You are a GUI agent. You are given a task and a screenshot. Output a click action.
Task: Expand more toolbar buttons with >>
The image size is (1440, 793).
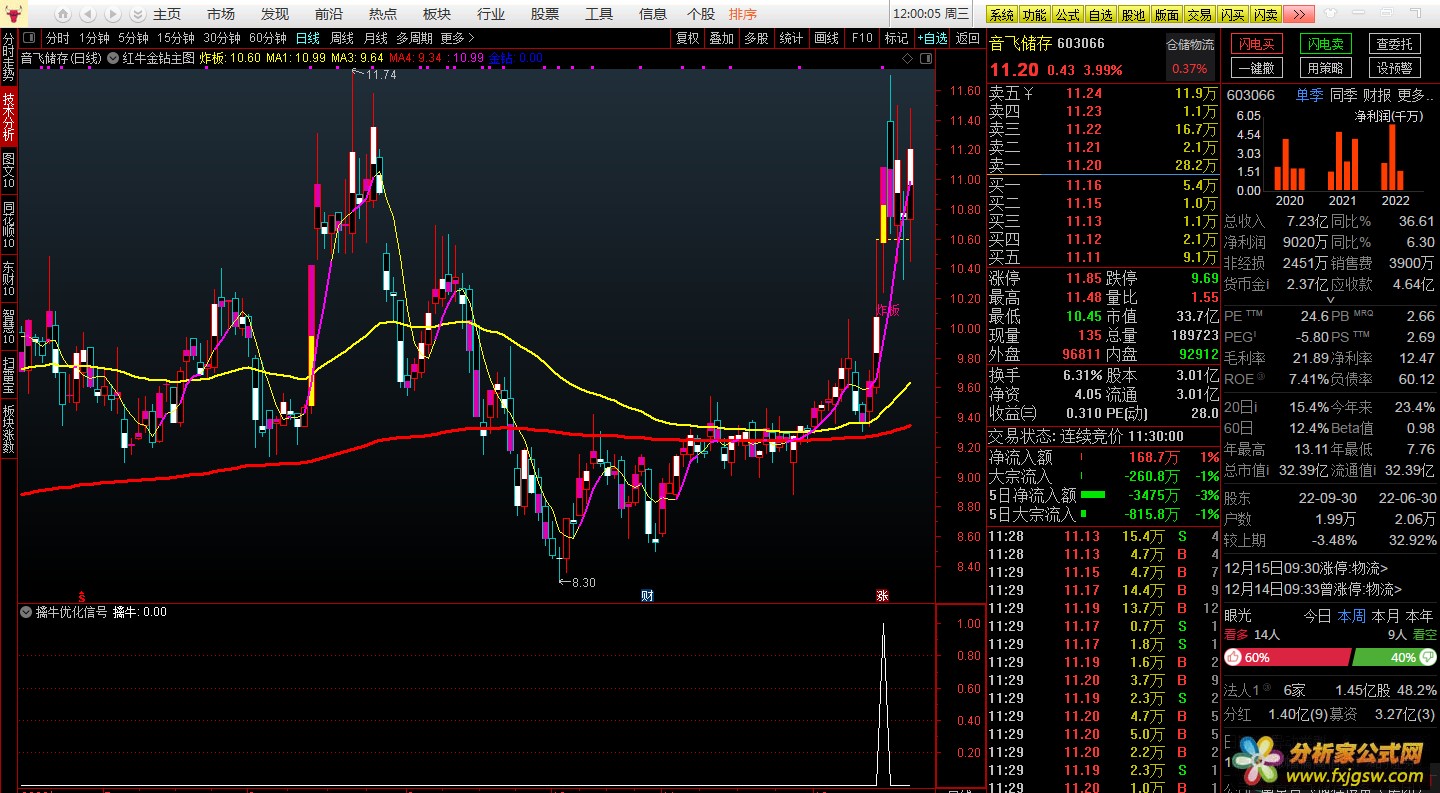coord(1298,14)
